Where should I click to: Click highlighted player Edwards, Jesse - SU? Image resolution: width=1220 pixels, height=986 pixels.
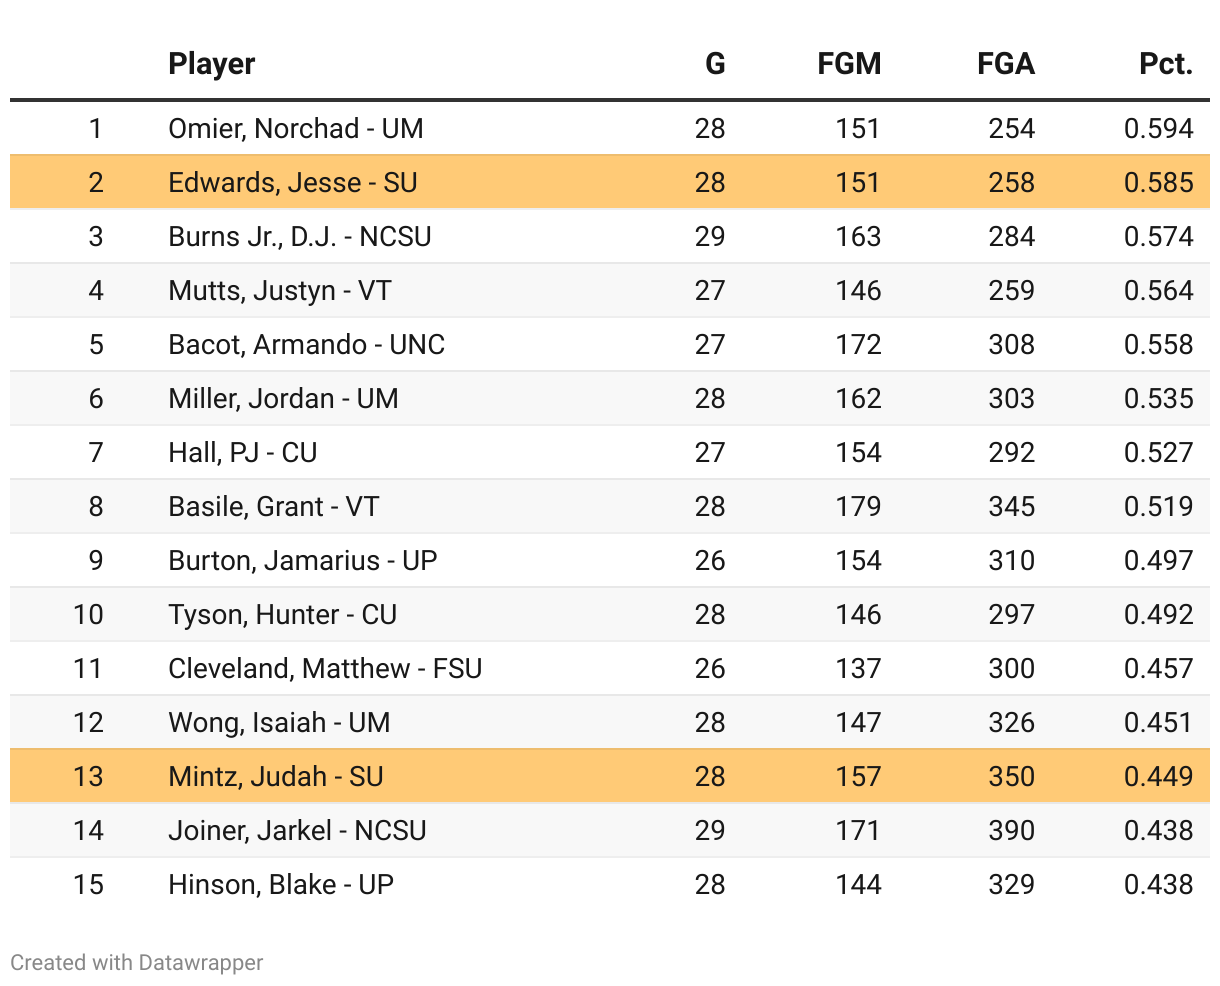293,183
